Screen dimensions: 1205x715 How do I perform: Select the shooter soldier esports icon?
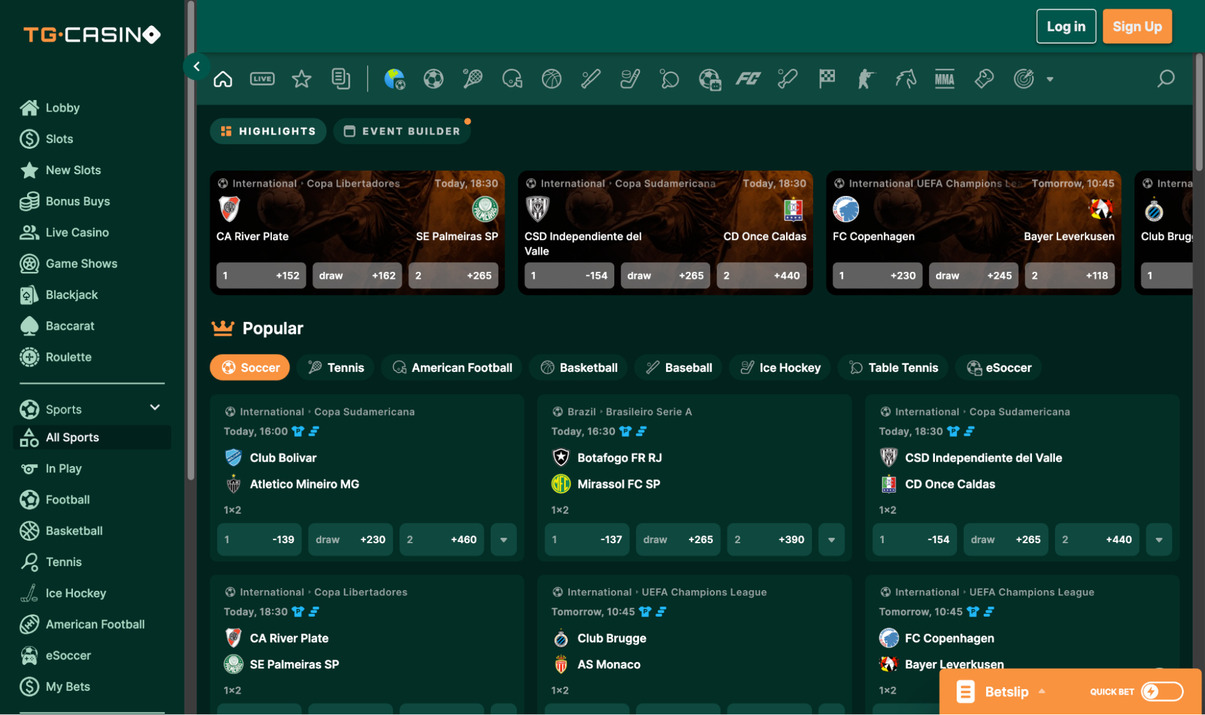point(866,79)
